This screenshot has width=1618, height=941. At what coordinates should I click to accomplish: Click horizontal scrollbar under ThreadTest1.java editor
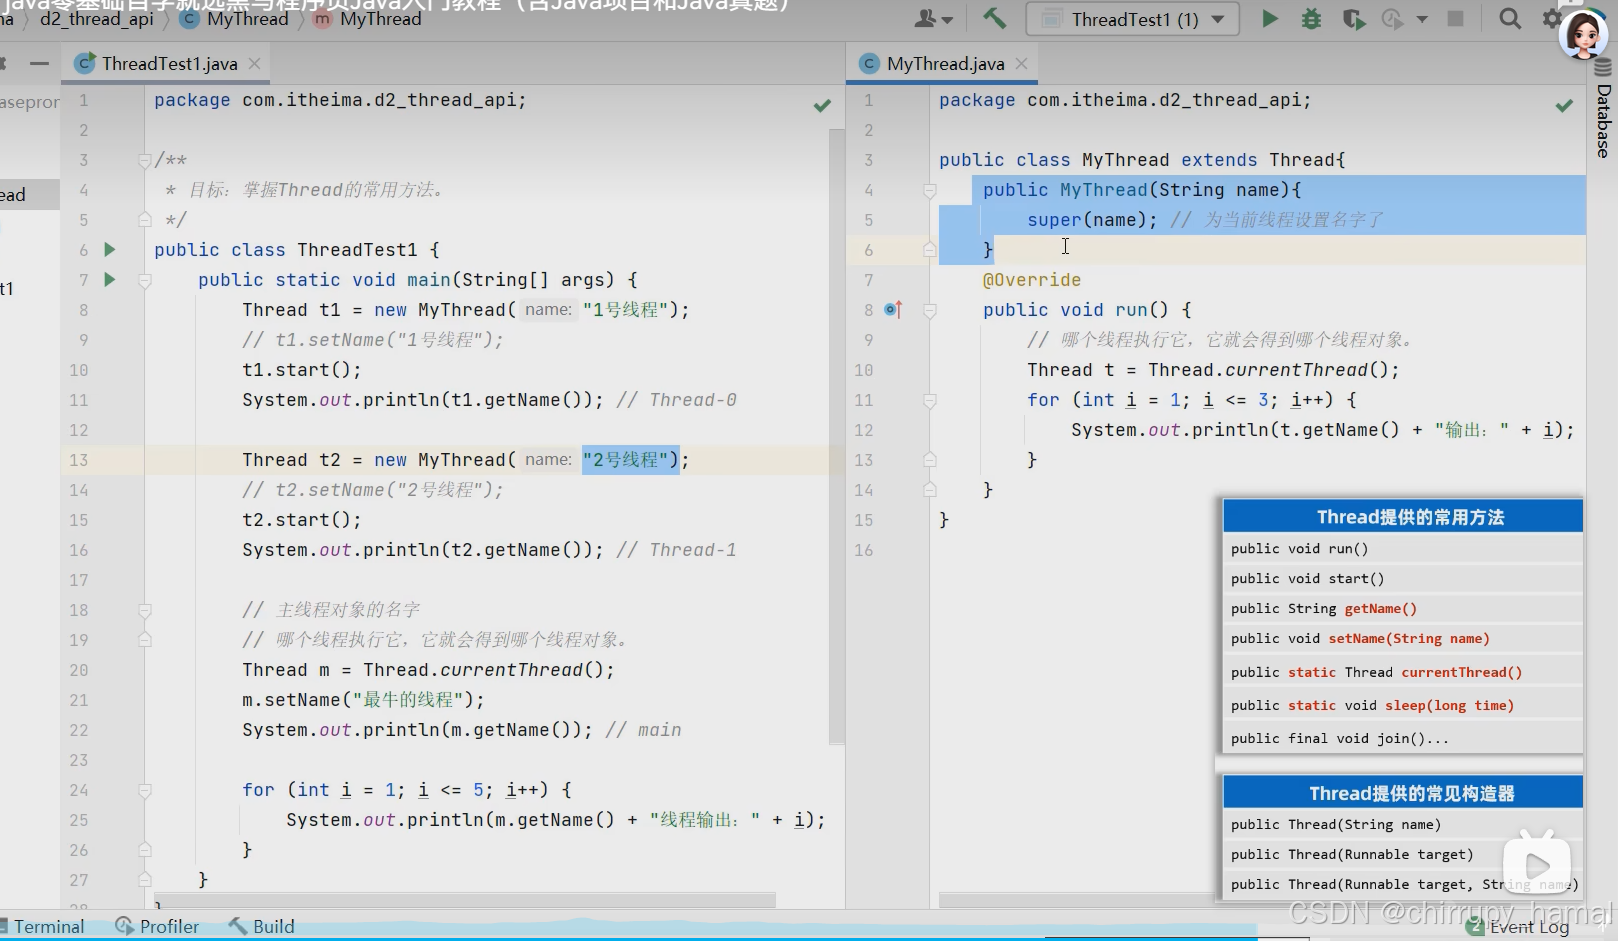tap(465, 901)
